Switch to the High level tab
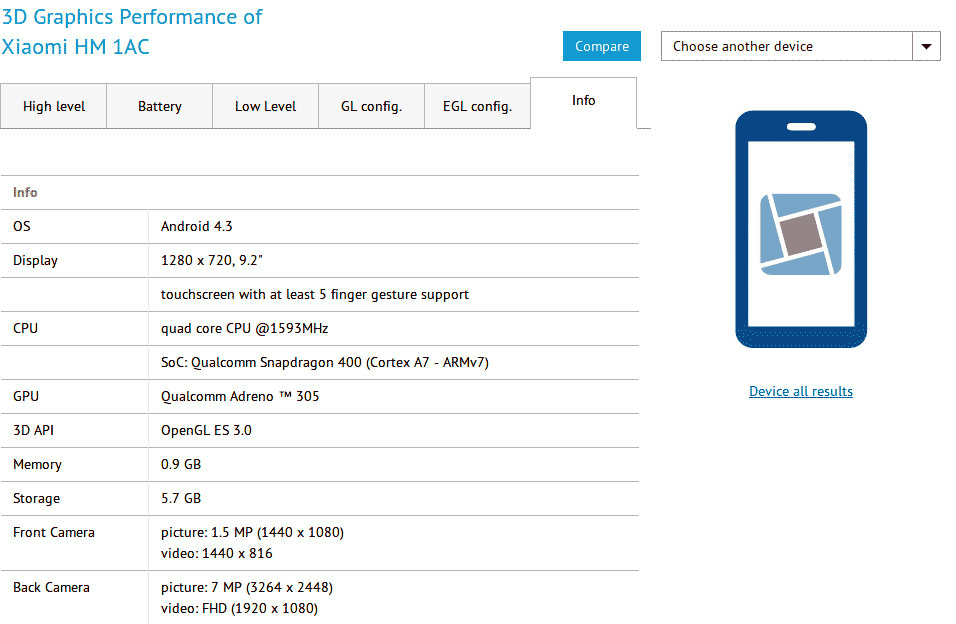 (54, 107)
